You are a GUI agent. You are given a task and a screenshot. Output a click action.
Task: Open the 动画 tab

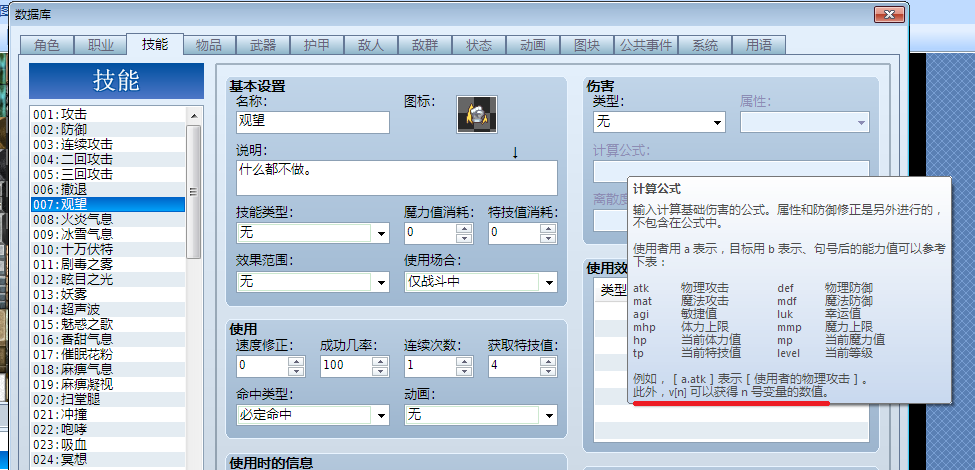tap(534, 45)
